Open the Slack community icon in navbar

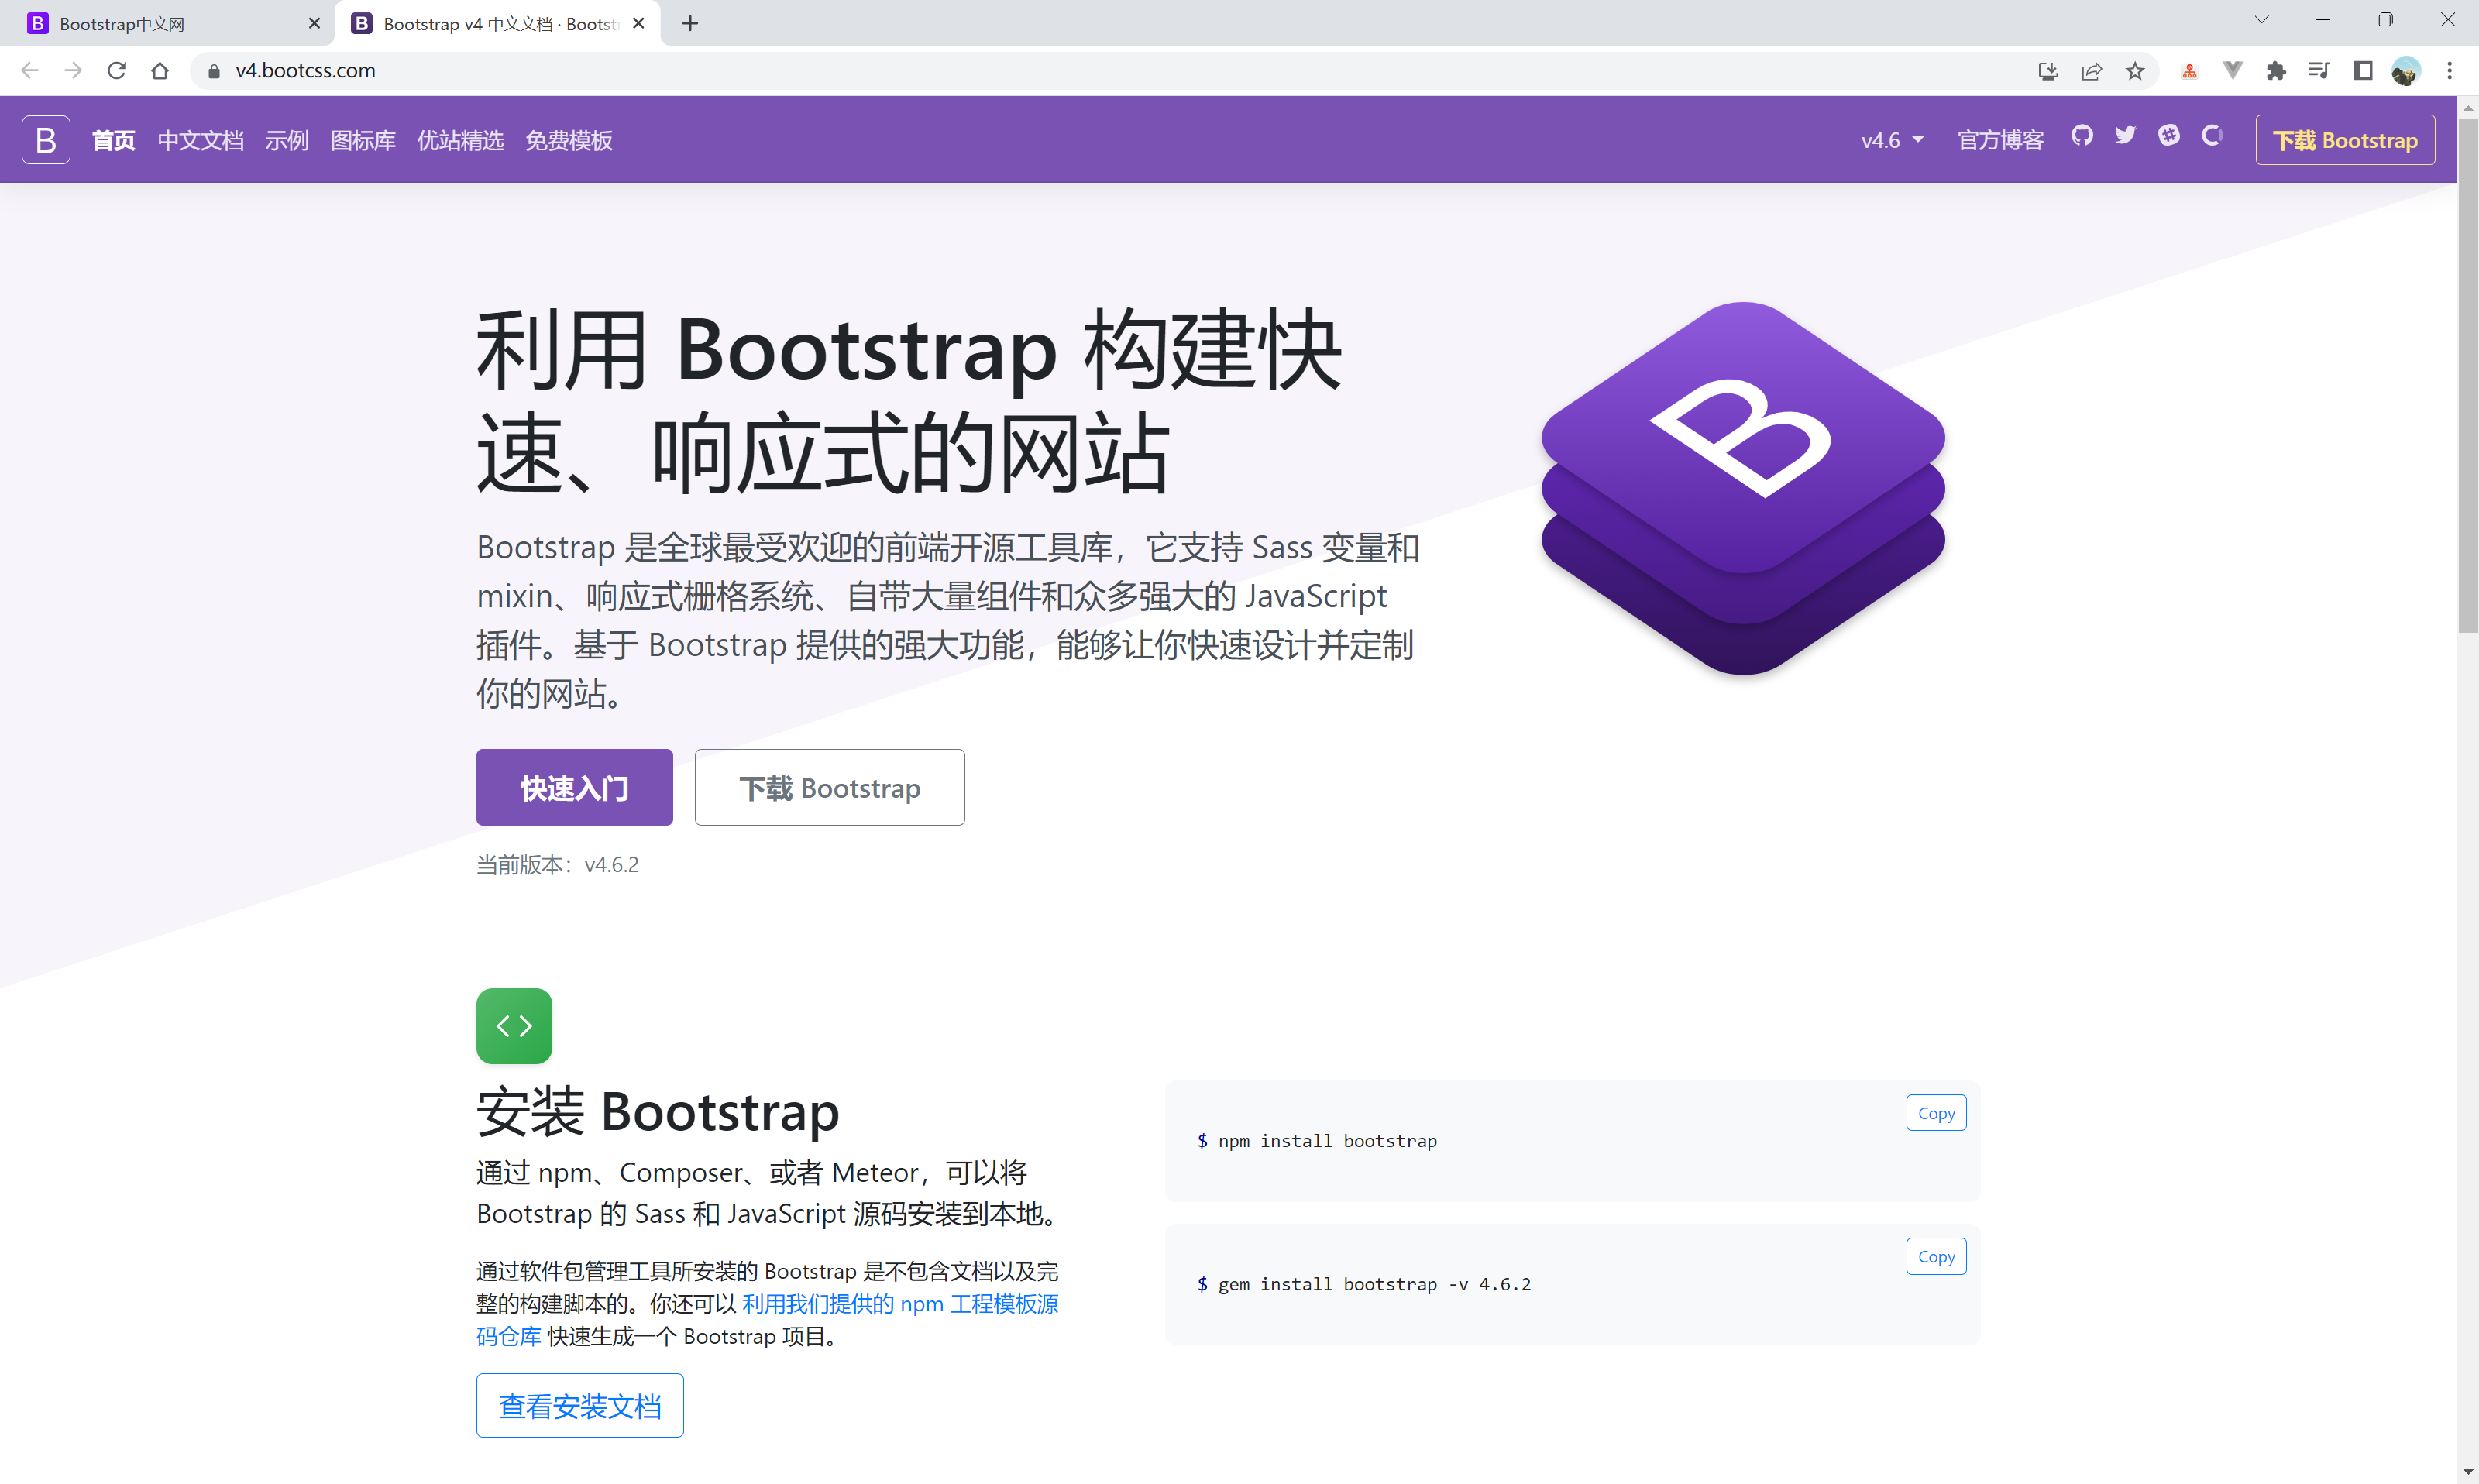[2168, 136]
